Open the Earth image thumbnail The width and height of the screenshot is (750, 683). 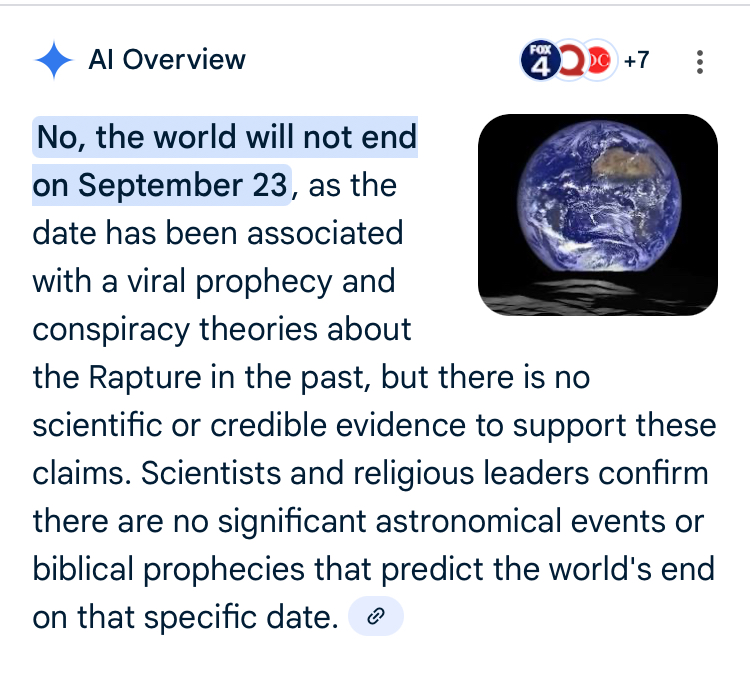(x=598, y=215)
